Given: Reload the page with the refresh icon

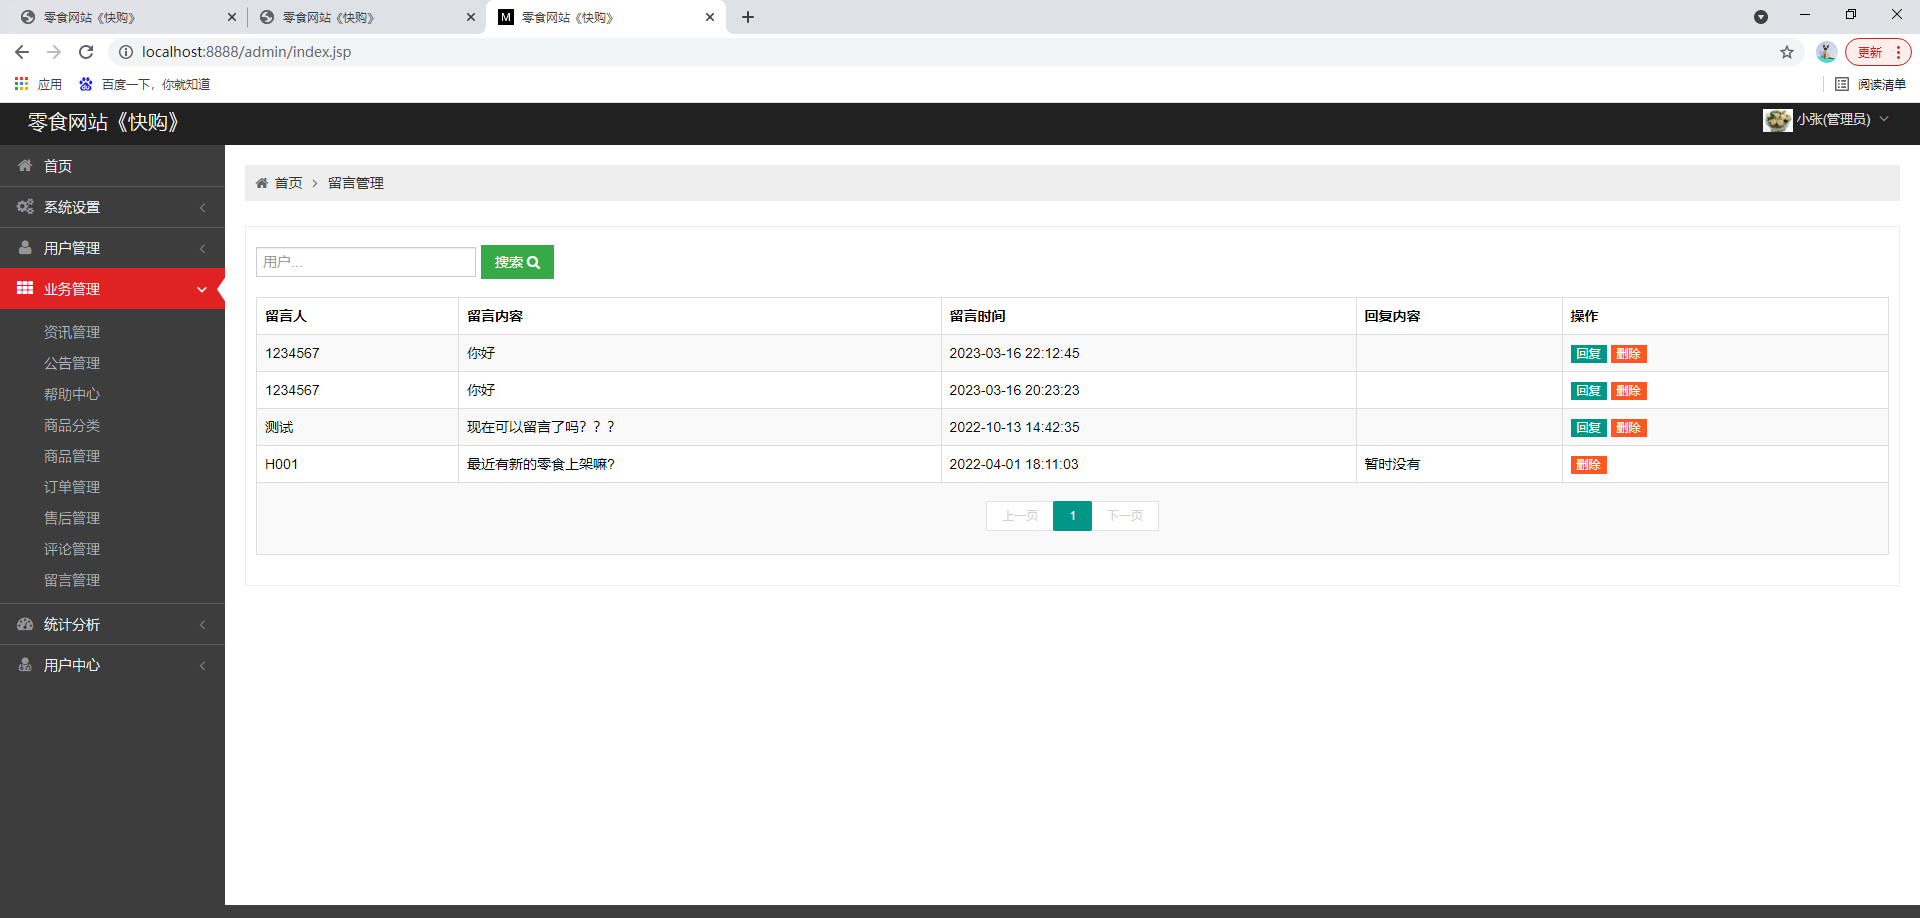Looking at the screenshot, I should click(x=86, y=52).
